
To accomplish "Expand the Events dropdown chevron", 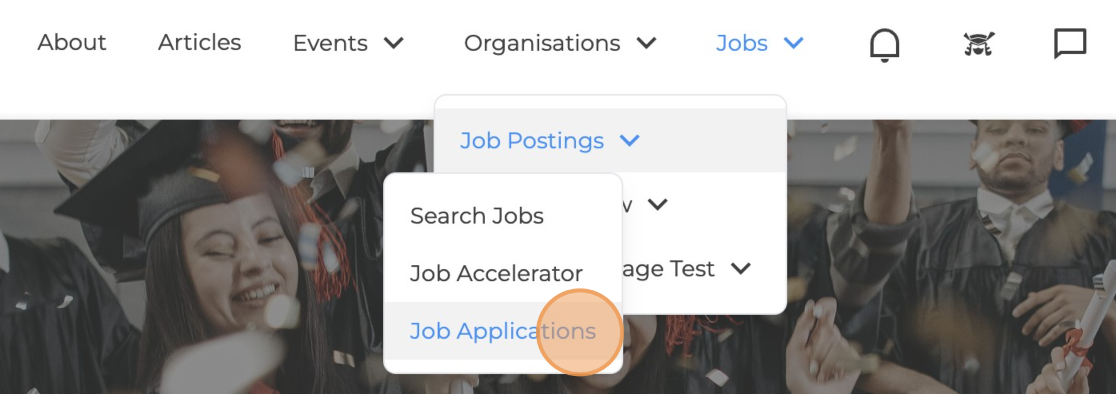I will pos(394,43).
